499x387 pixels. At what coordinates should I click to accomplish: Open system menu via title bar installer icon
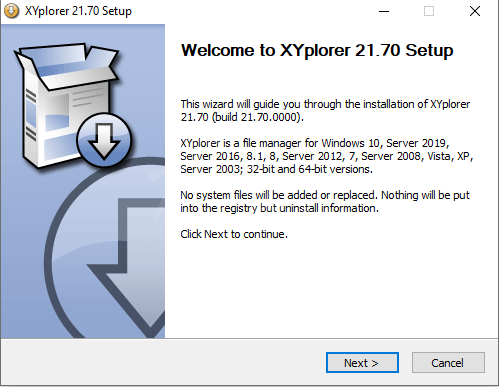[x=11, y=11]
